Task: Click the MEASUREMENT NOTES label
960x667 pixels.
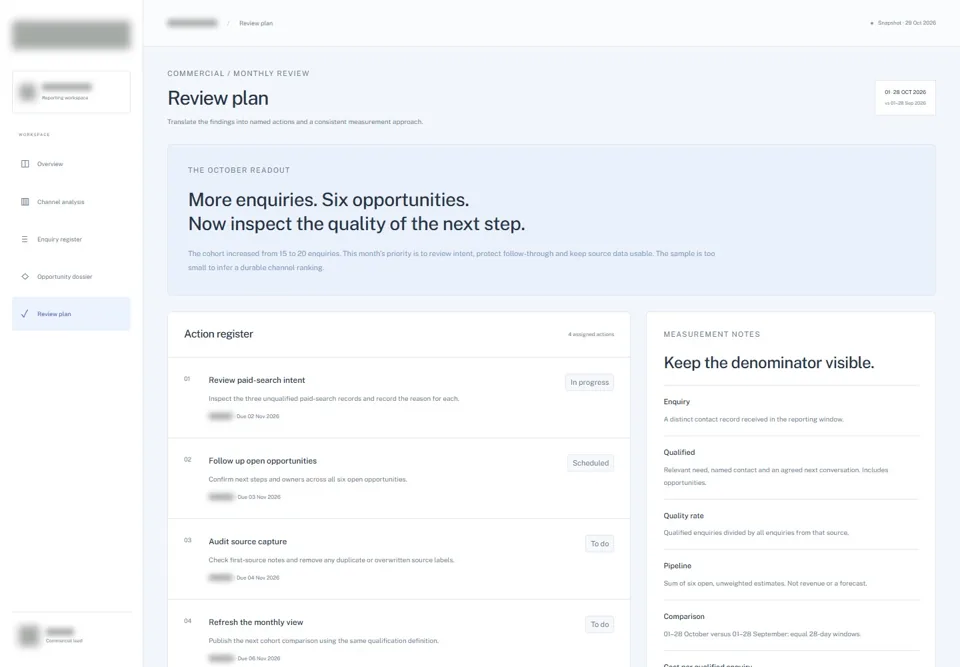Action: coord(711,334)
